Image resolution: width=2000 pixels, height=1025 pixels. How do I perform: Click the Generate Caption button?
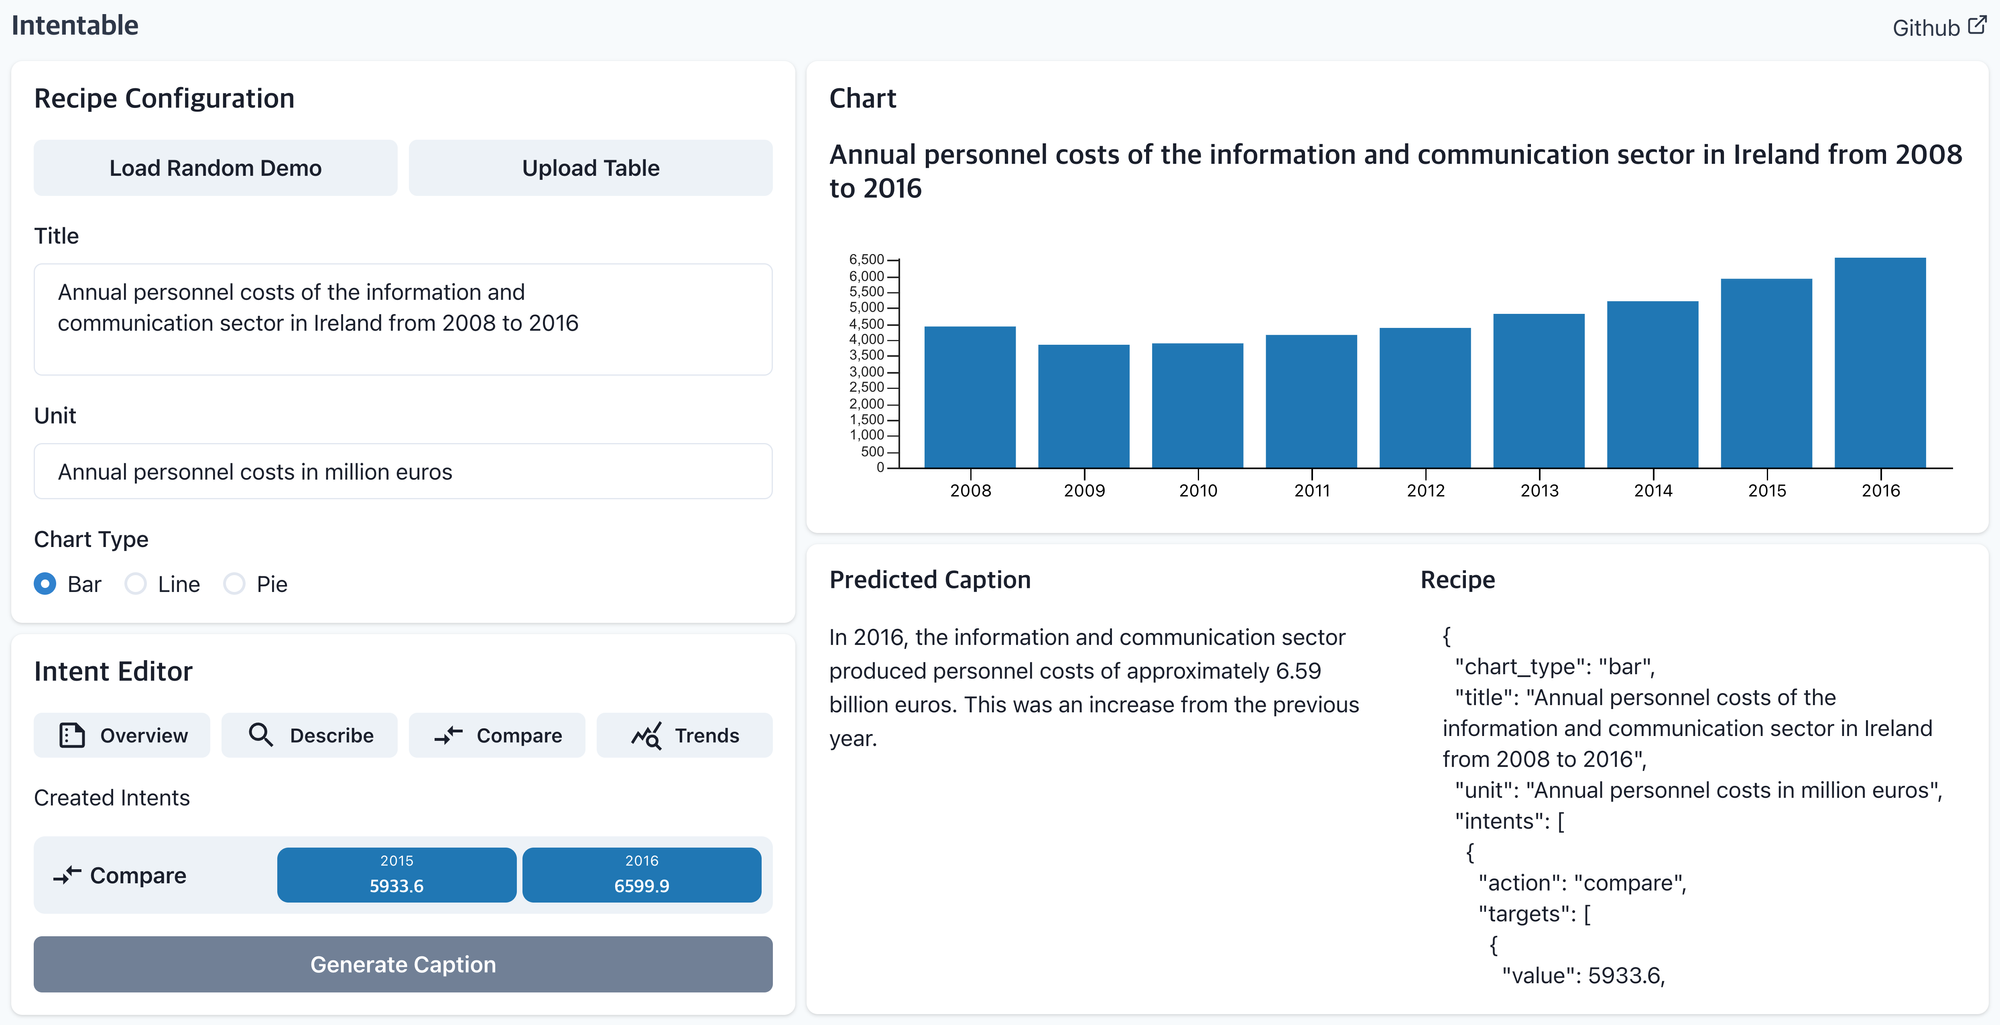(403, 964)
